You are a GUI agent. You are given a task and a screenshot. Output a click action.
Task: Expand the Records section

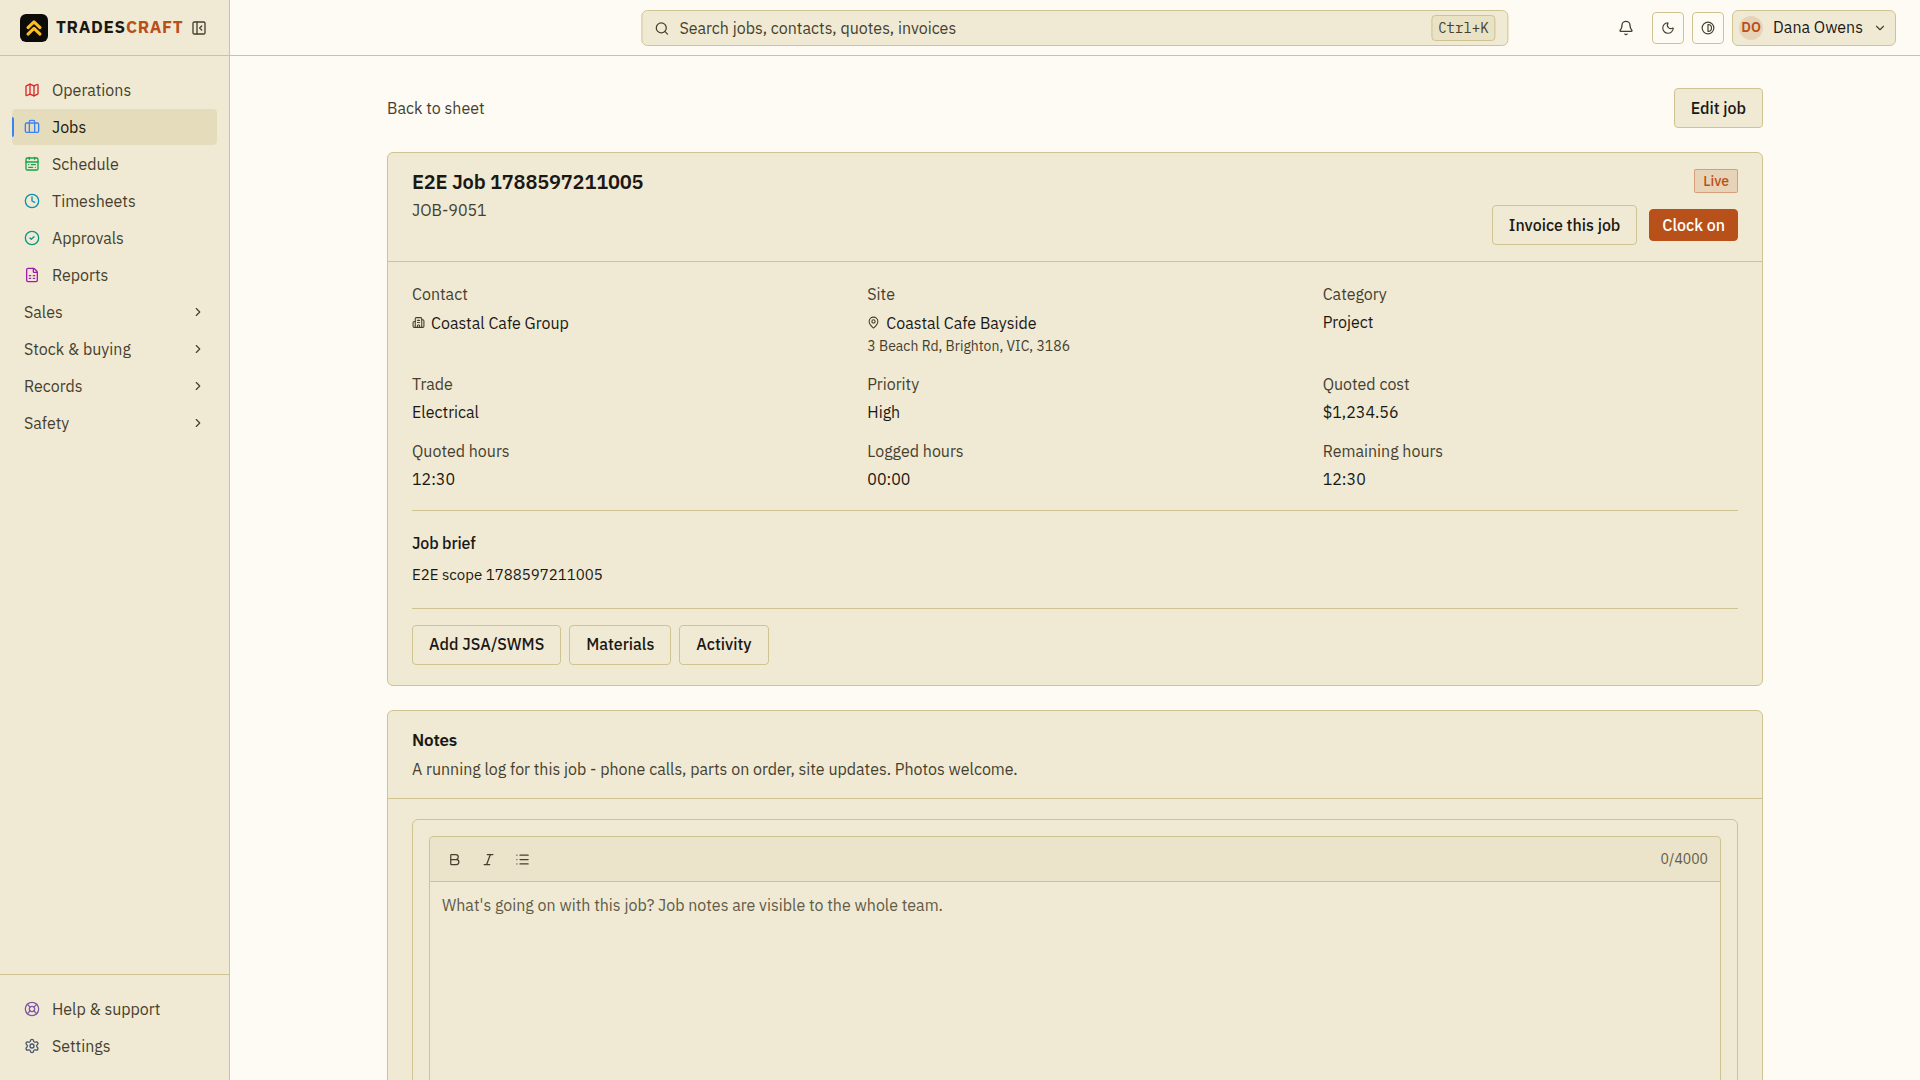point(114,386)
